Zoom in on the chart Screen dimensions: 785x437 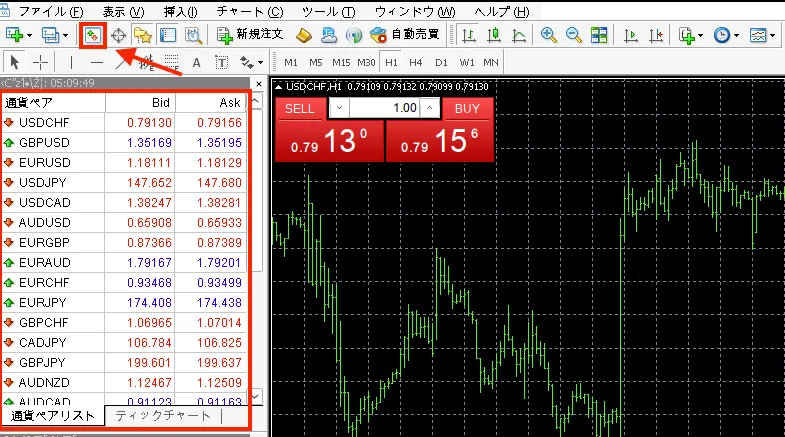click(x=548, y=35)
